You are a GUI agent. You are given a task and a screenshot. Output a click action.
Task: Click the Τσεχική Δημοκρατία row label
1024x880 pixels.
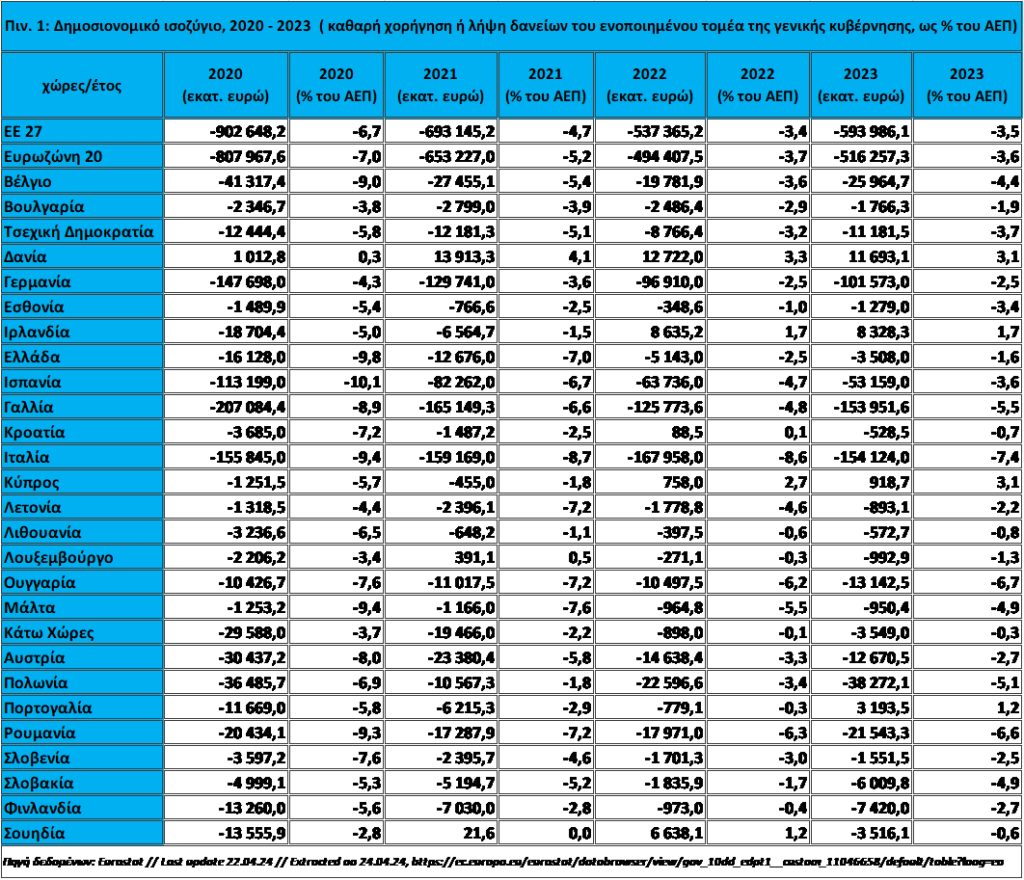coord(78,231)
